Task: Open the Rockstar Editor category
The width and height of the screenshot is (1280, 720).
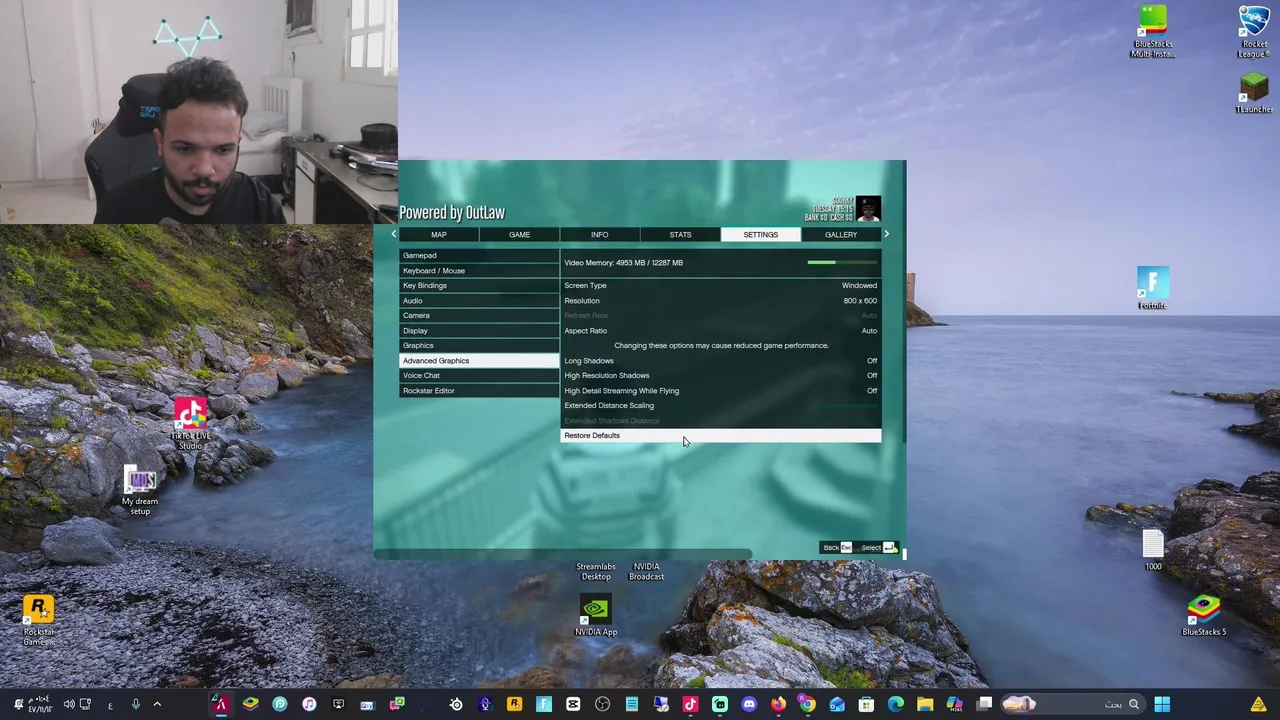Action: [x=479, y=391]
